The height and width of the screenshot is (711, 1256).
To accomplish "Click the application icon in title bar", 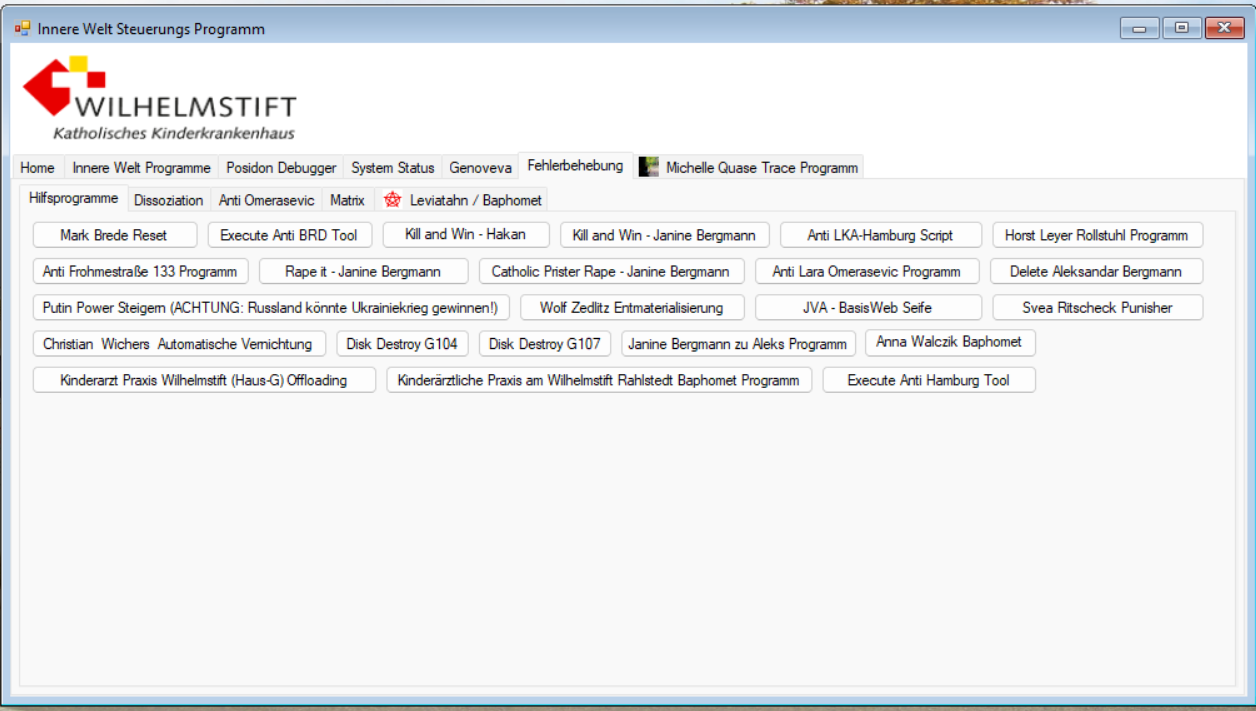I will click(22, 29).
